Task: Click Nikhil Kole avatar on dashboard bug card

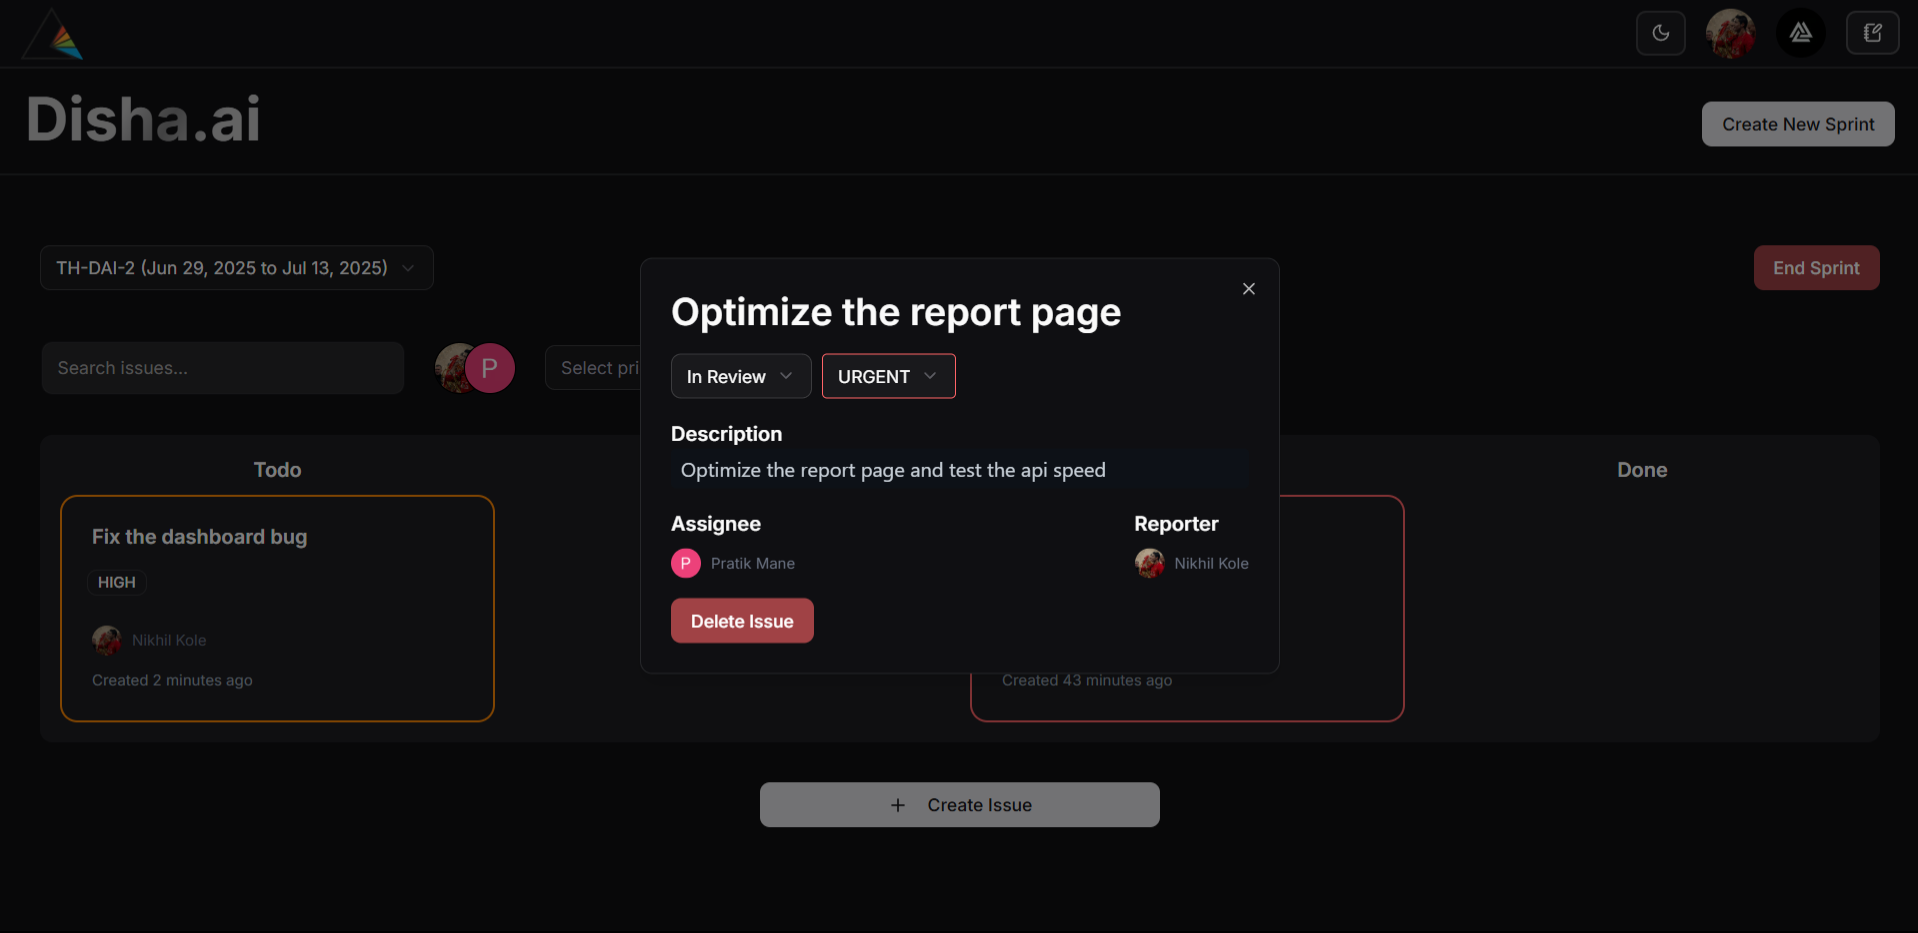Action: tap(106, 640)
